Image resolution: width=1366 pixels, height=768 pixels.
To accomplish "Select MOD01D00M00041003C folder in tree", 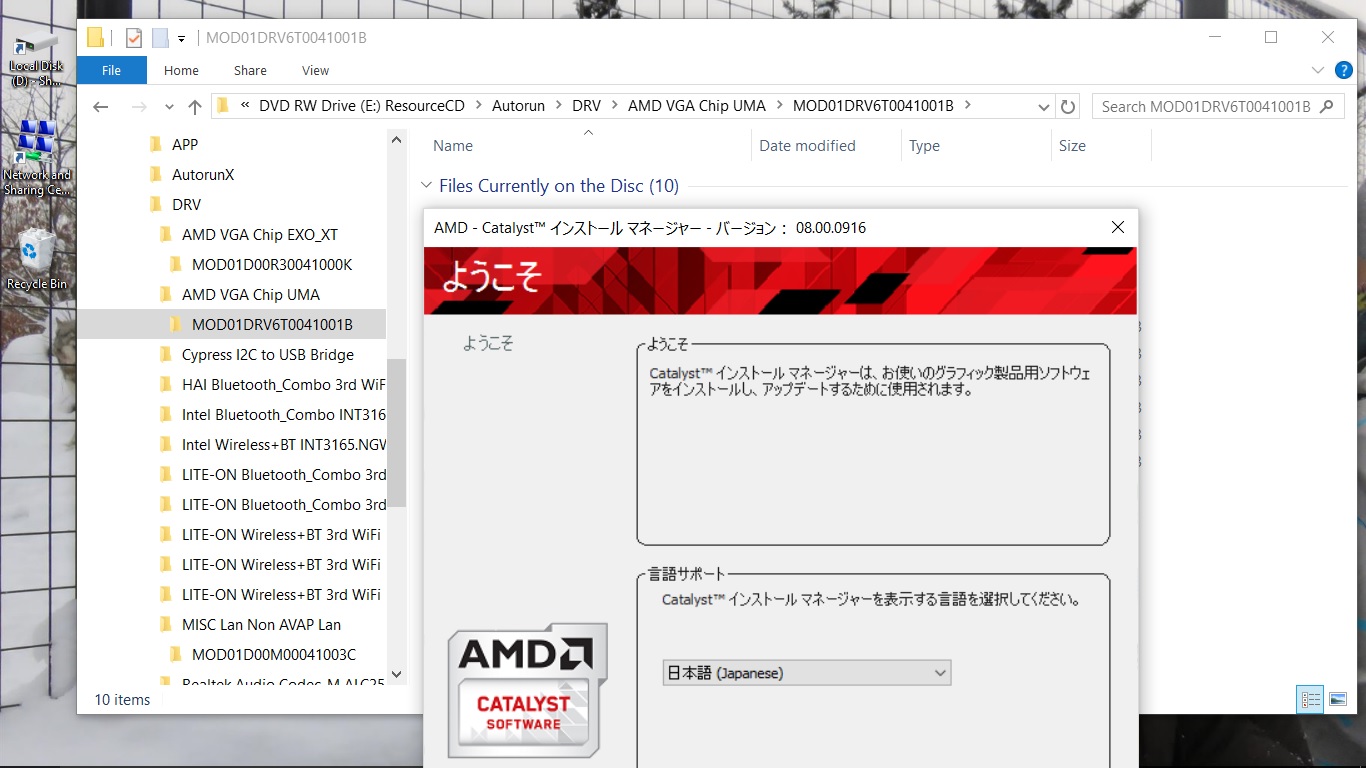I will [274, 654].
